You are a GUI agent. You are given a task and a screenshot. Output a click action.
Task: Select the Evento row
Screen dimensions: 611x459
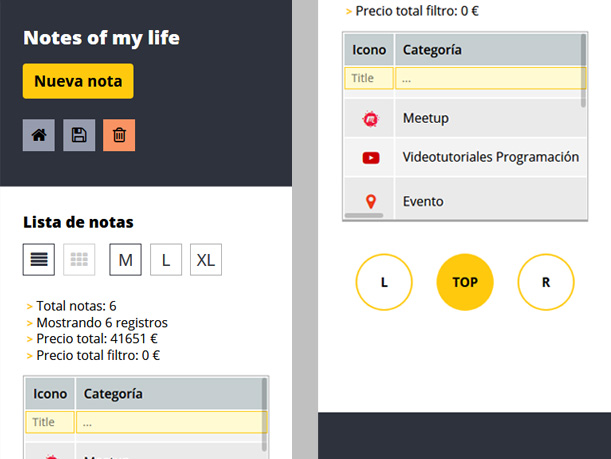[465, 199]
